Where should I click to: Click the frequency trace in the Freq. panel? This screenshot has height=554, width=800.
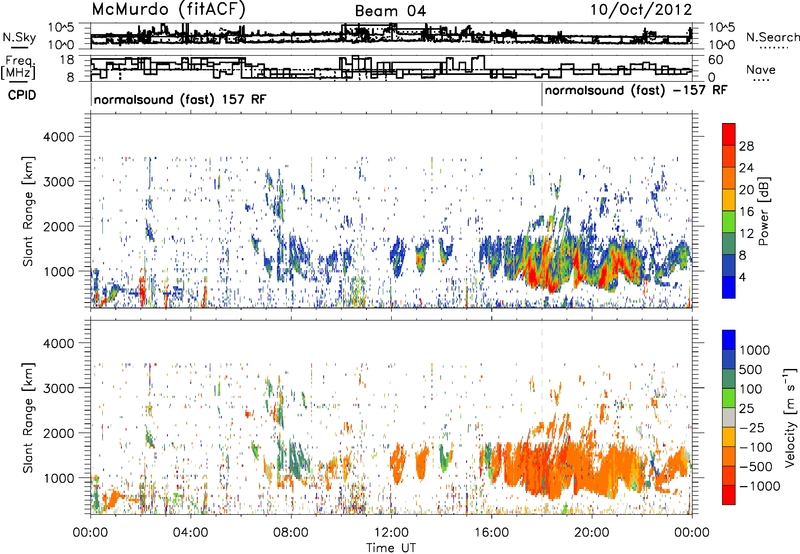(391, 68)
